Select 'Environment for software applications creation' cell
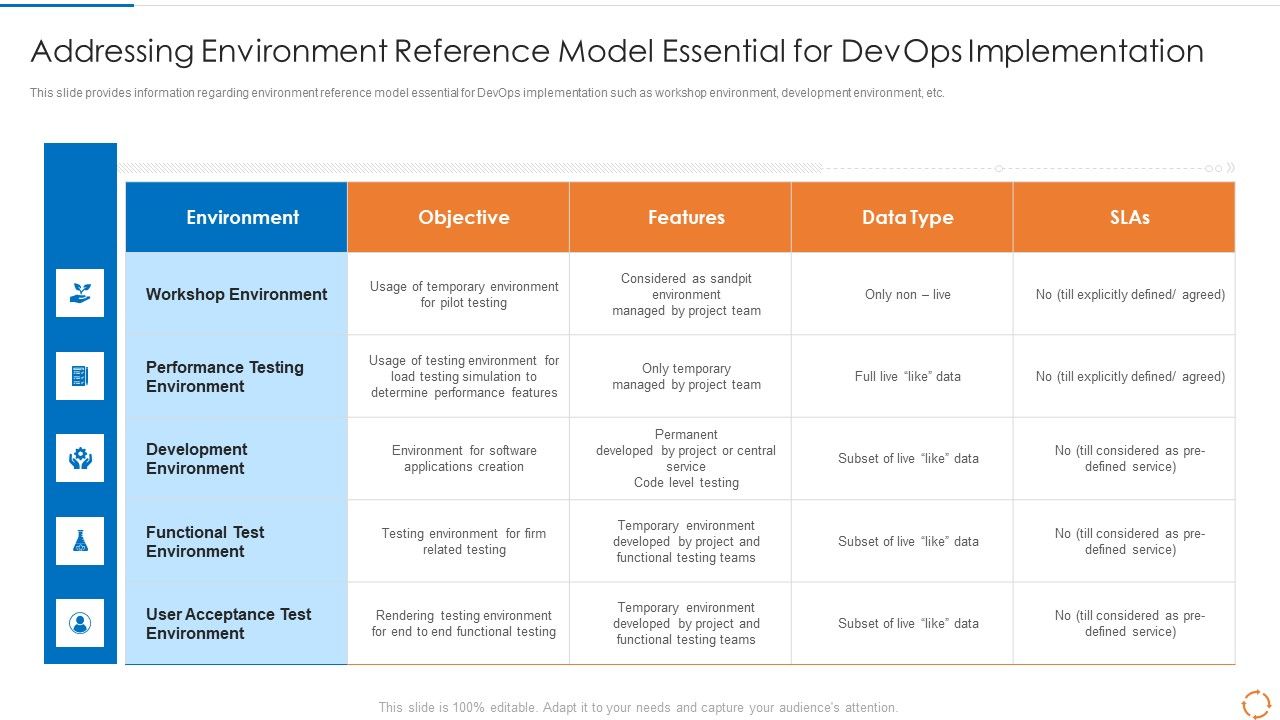This screenshot has width=1280, height=720. (458, 459)
